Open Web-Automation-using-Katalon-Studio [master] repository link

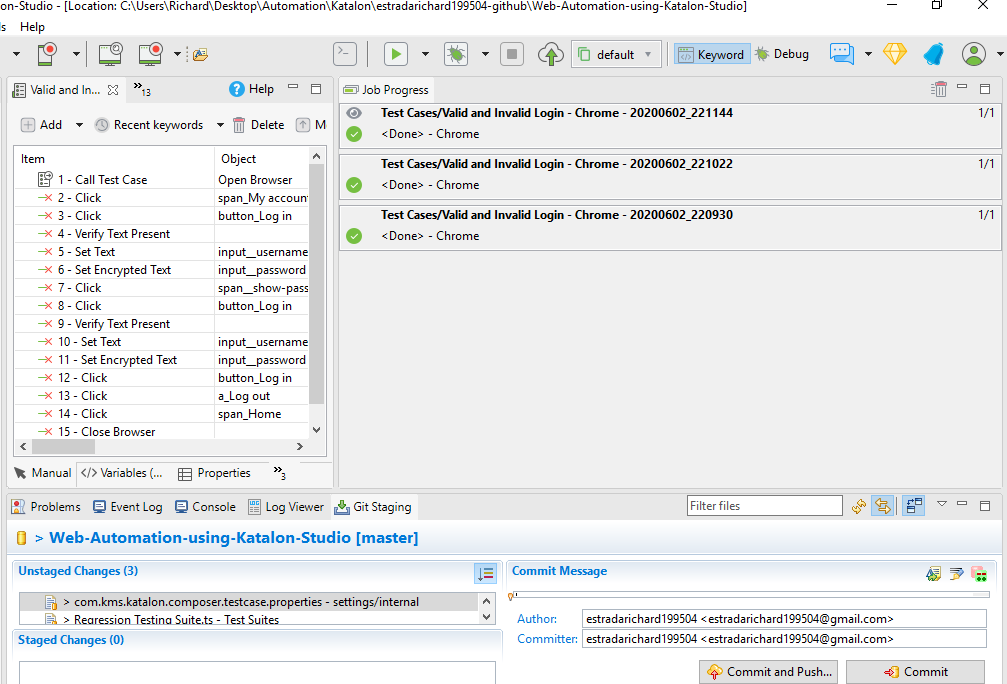tap(234, 538)
